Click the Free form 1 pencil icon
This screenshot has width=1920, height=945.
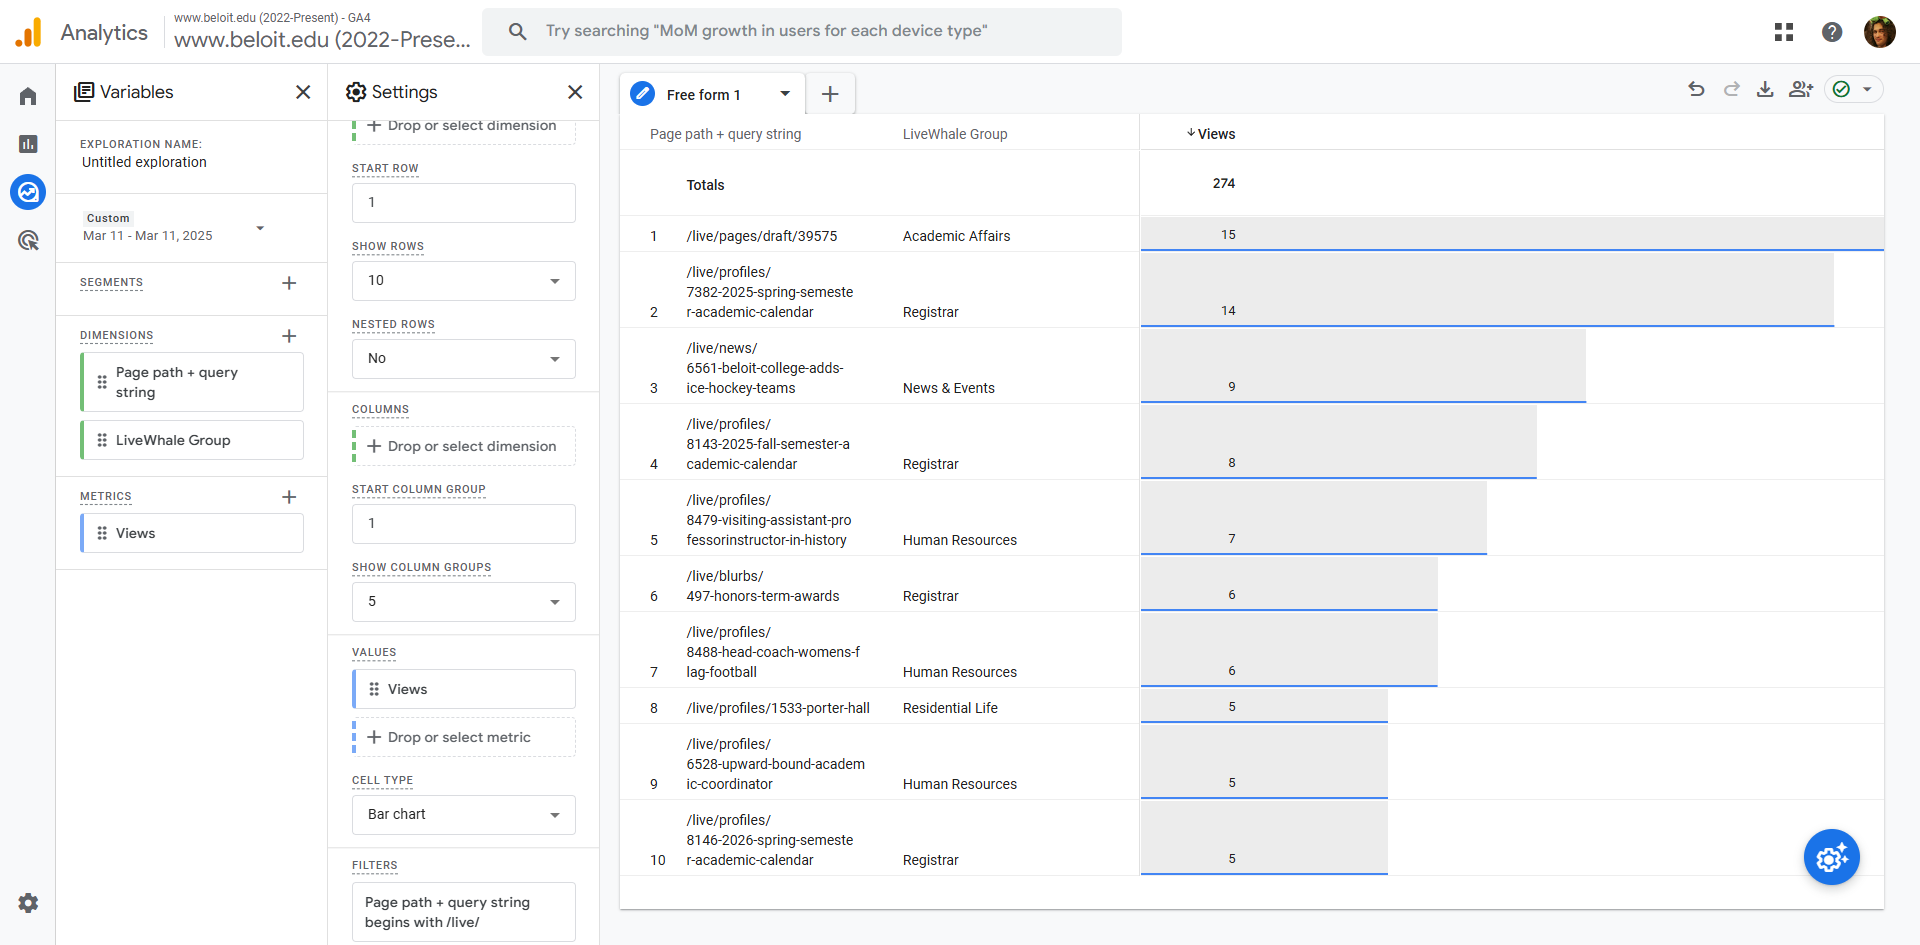[x=643, y=94]
